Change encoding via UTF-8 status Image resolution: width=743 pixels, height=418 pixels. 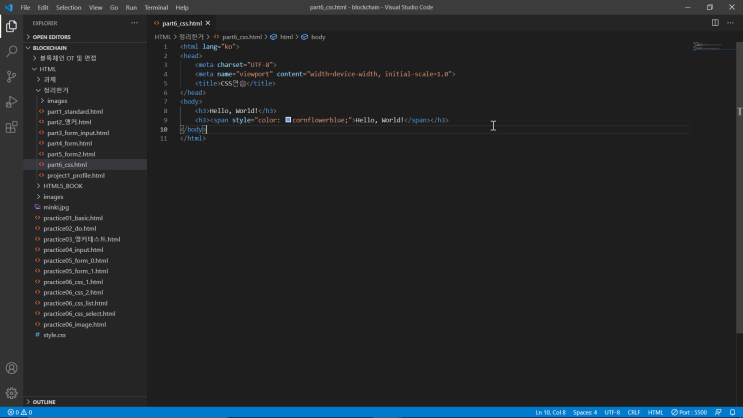point(612,412)
